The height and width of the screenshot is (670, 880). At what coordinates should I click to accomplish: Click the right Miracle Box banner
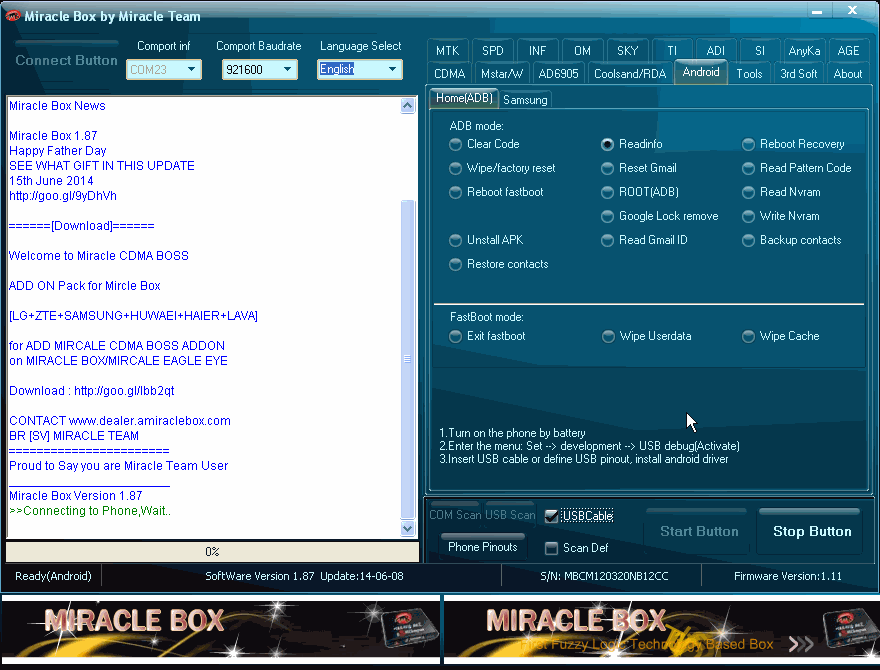(x=661, y=628)
